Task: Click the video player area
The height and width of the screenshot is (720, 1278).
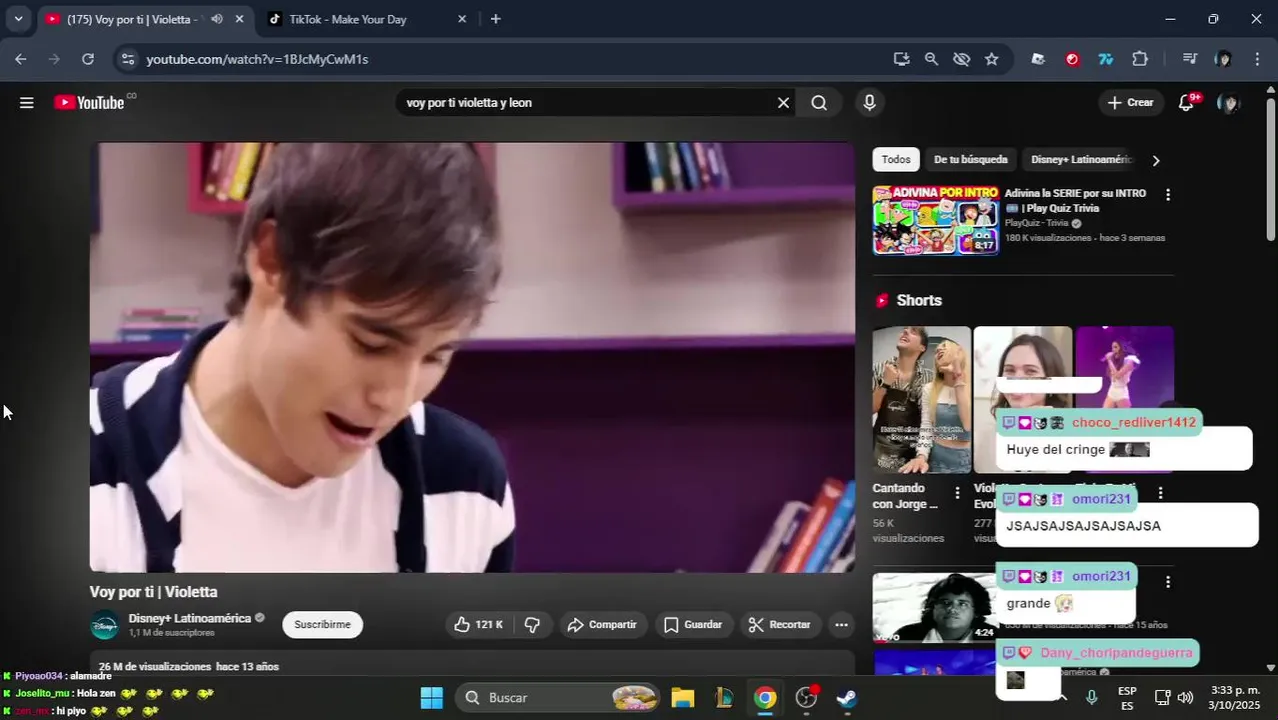Action: click(472, 357)
